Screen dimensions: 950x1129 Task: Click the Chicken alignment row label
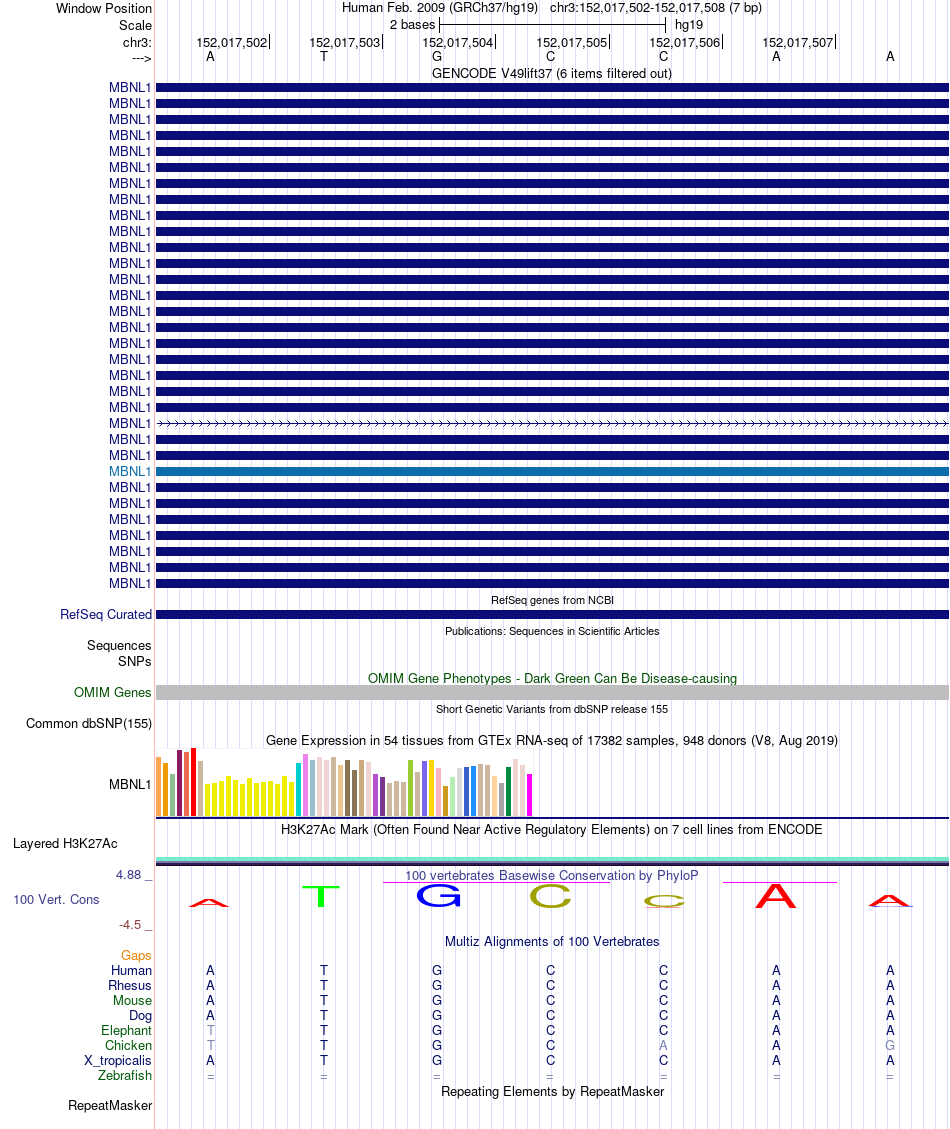128,1045
